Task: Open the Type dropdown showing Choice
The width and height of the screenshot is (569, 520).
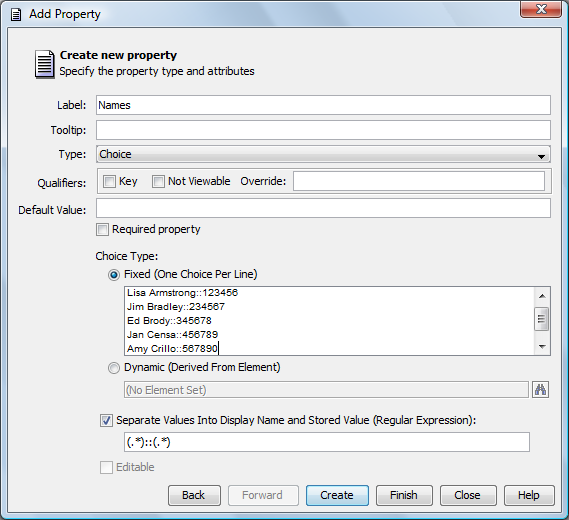Action: [x=323, y=154]
